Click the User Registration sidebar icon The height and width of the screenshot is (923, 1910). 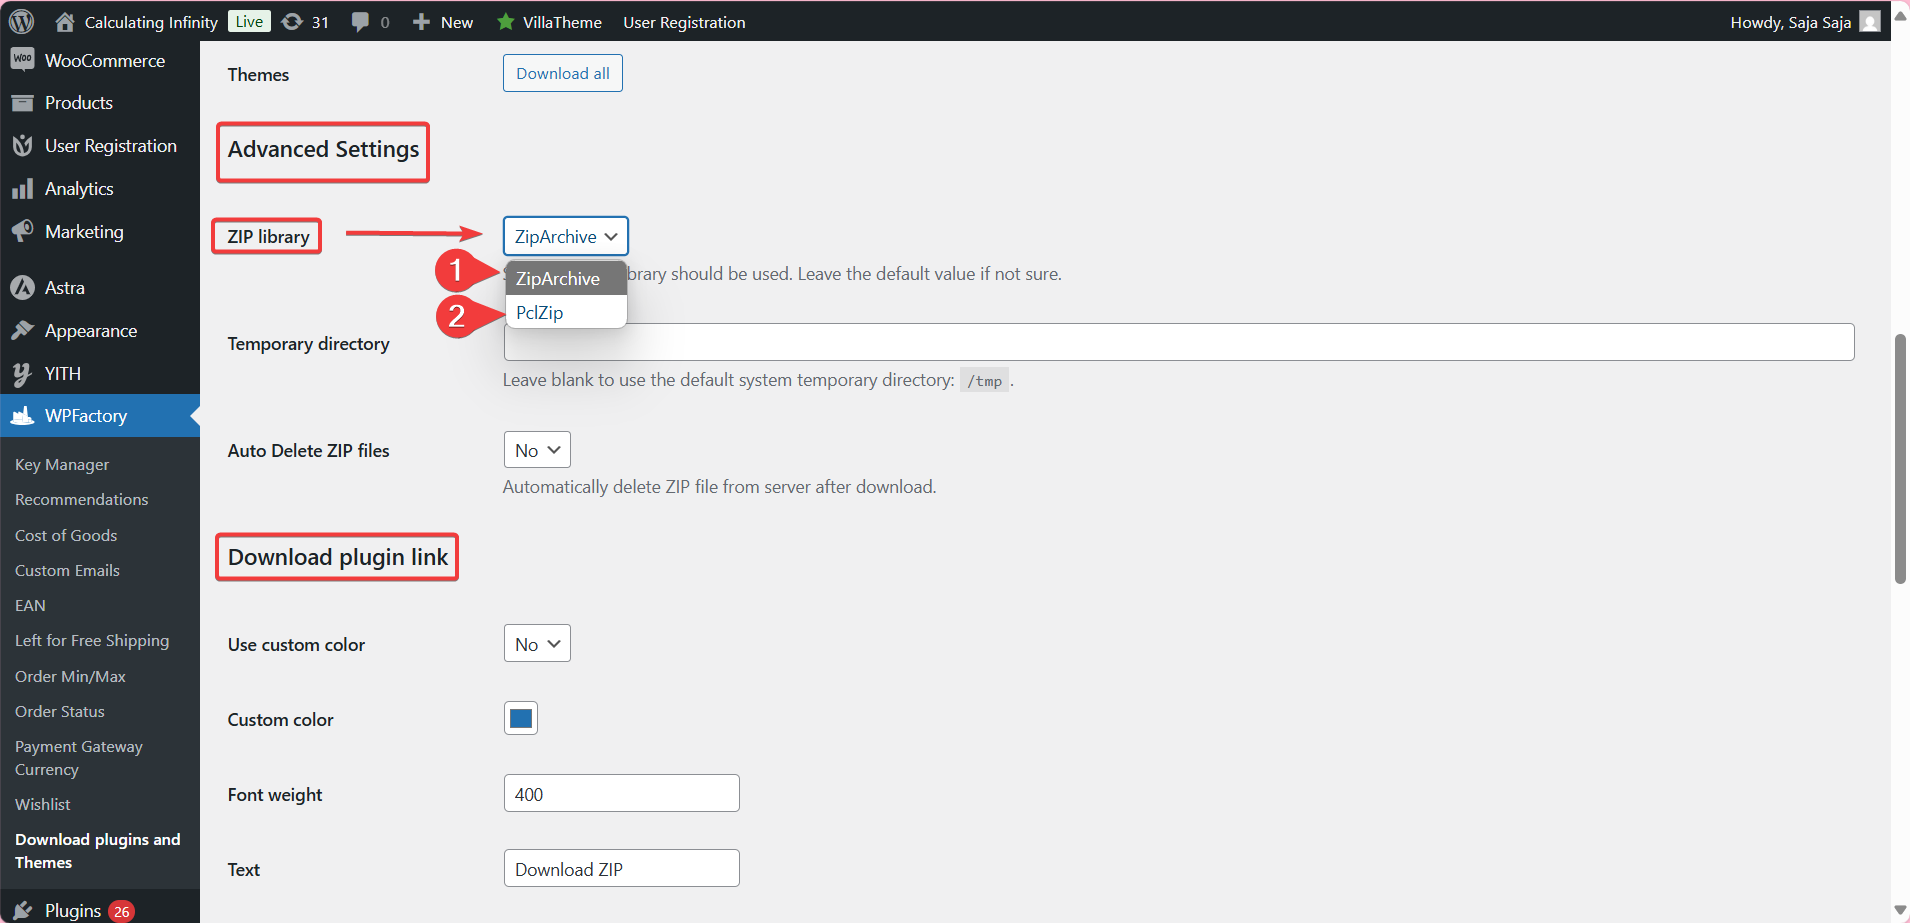click(22, 146)
